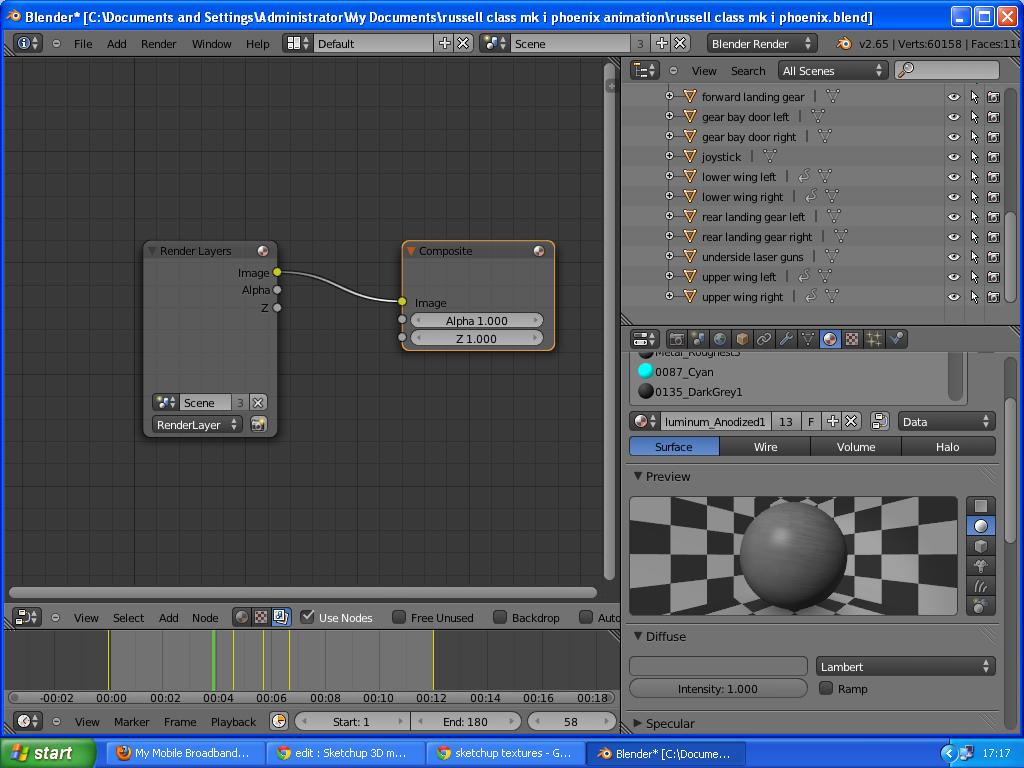The width and height of the screenshot is (1024, 768).
Task: Select the 0087_Cyan material slot
Action: (x=684, y=371)
